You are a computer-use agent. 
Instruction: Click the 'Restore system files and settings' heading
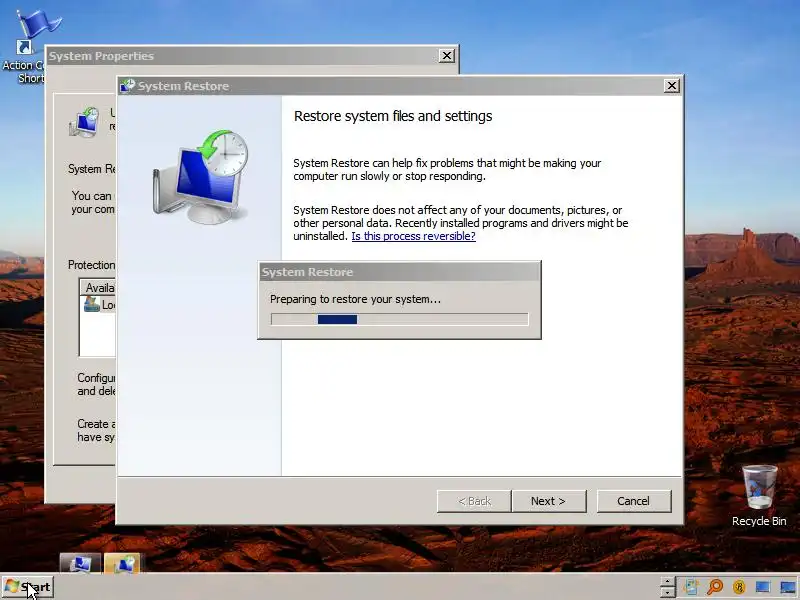point(393,116)
